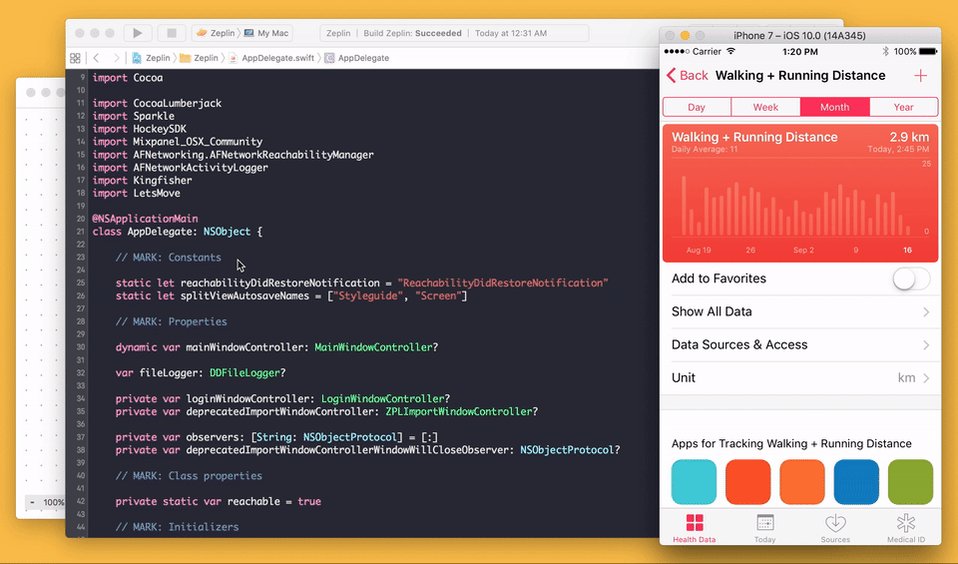The height and width of the screenshot is (564, 958).
Task: Click the "ReachabilityDidRestoreNotification" string literal
Action: pyautogui.click(x=503, y=283)
